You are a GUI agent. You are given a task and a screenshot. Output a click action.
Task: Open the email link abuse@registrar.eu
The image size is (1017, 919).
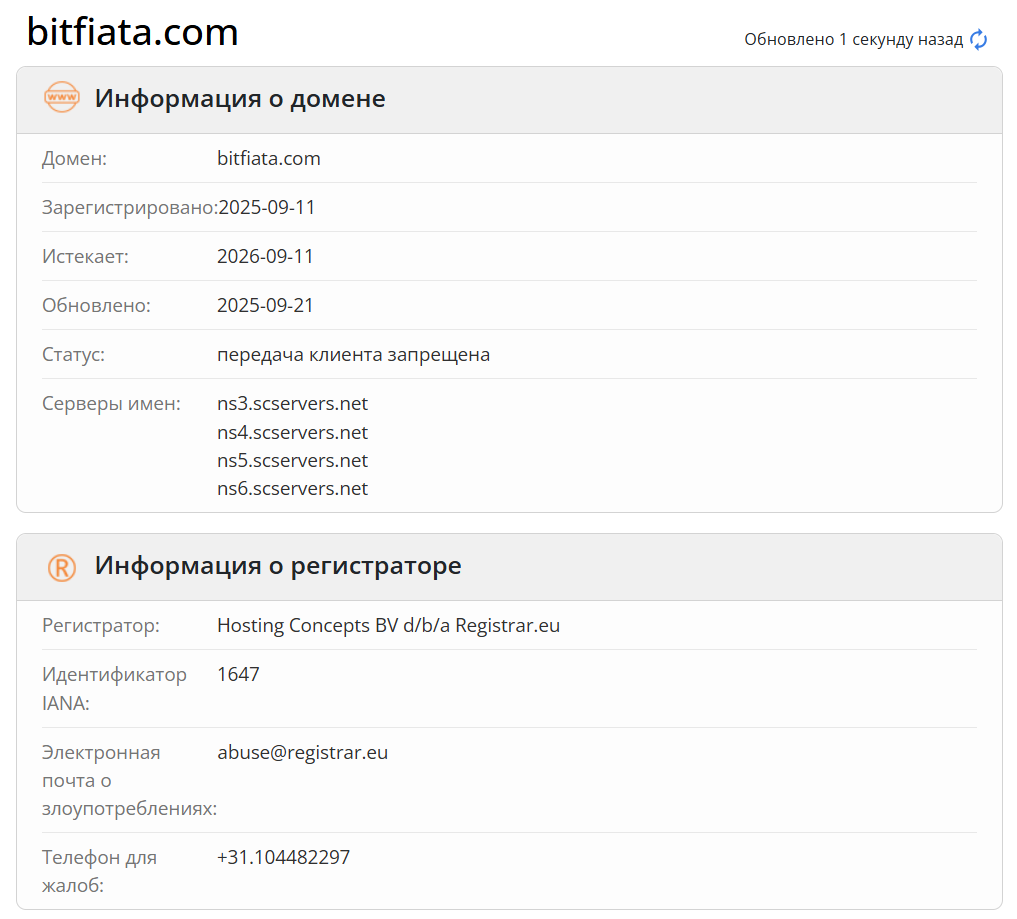303,752
